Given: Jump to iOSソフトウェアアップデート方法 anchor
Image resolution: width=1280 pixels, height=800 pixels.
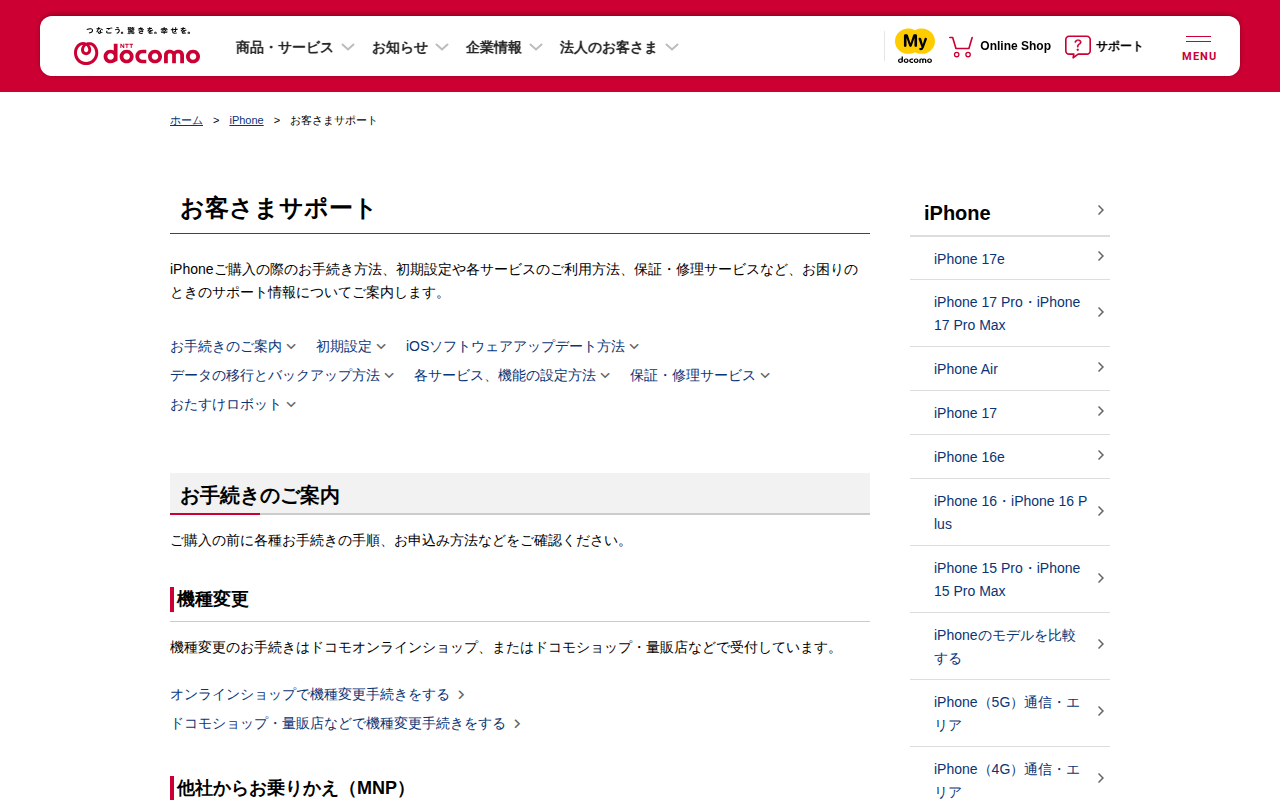Looking at the screenshot, I should pyautogui.click(x=522, y=346).
